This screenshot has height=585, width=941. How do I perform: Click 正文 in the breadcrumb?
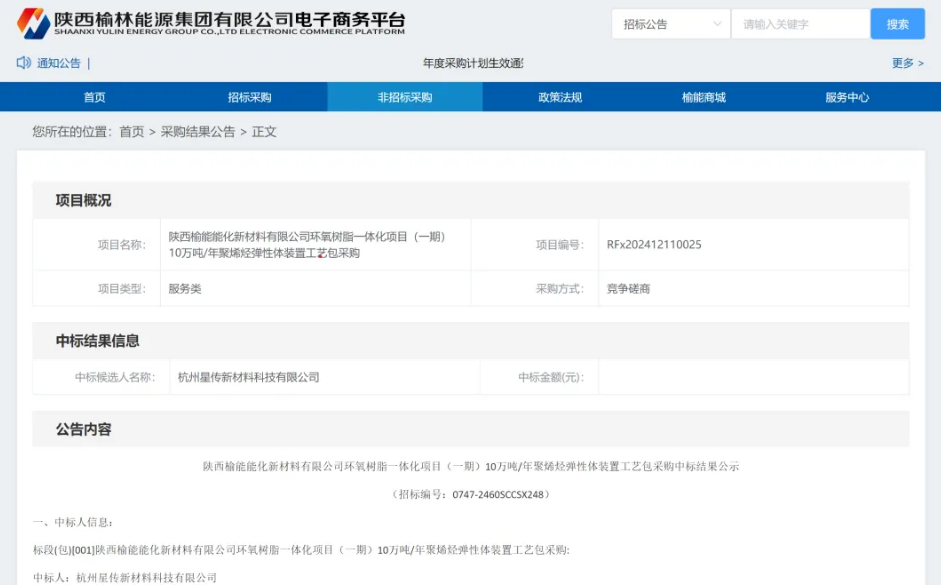point(264,132)
